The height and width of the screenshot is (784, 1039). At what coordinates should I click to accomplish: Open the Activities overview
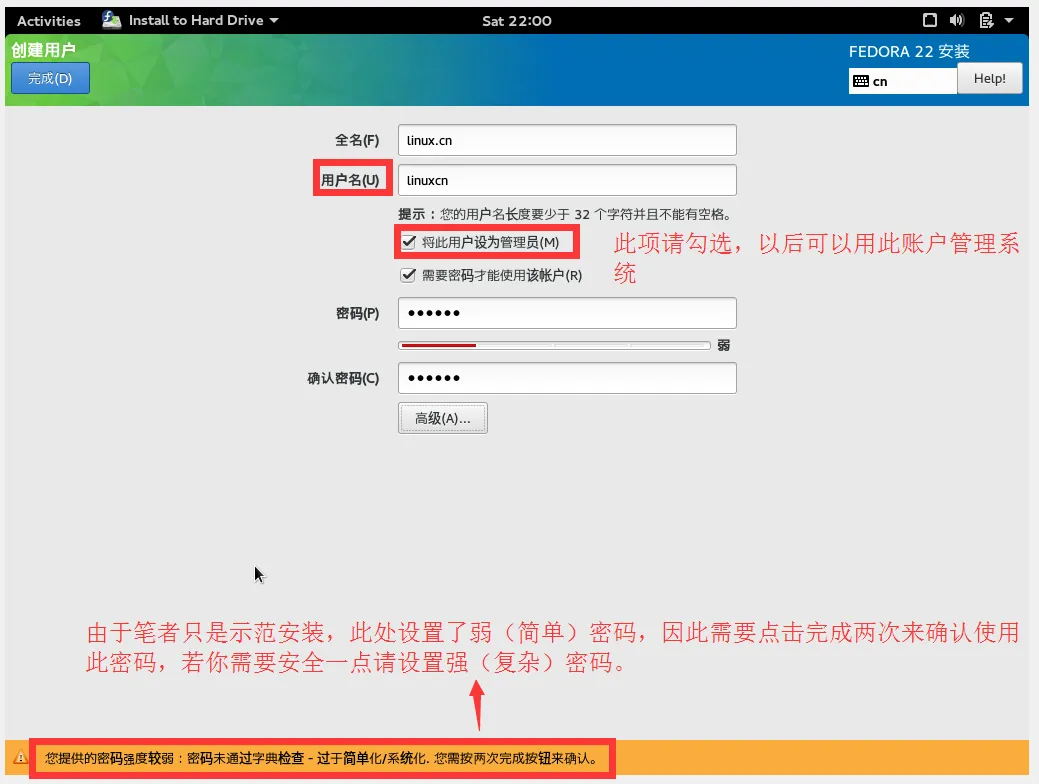click(48, 21)
